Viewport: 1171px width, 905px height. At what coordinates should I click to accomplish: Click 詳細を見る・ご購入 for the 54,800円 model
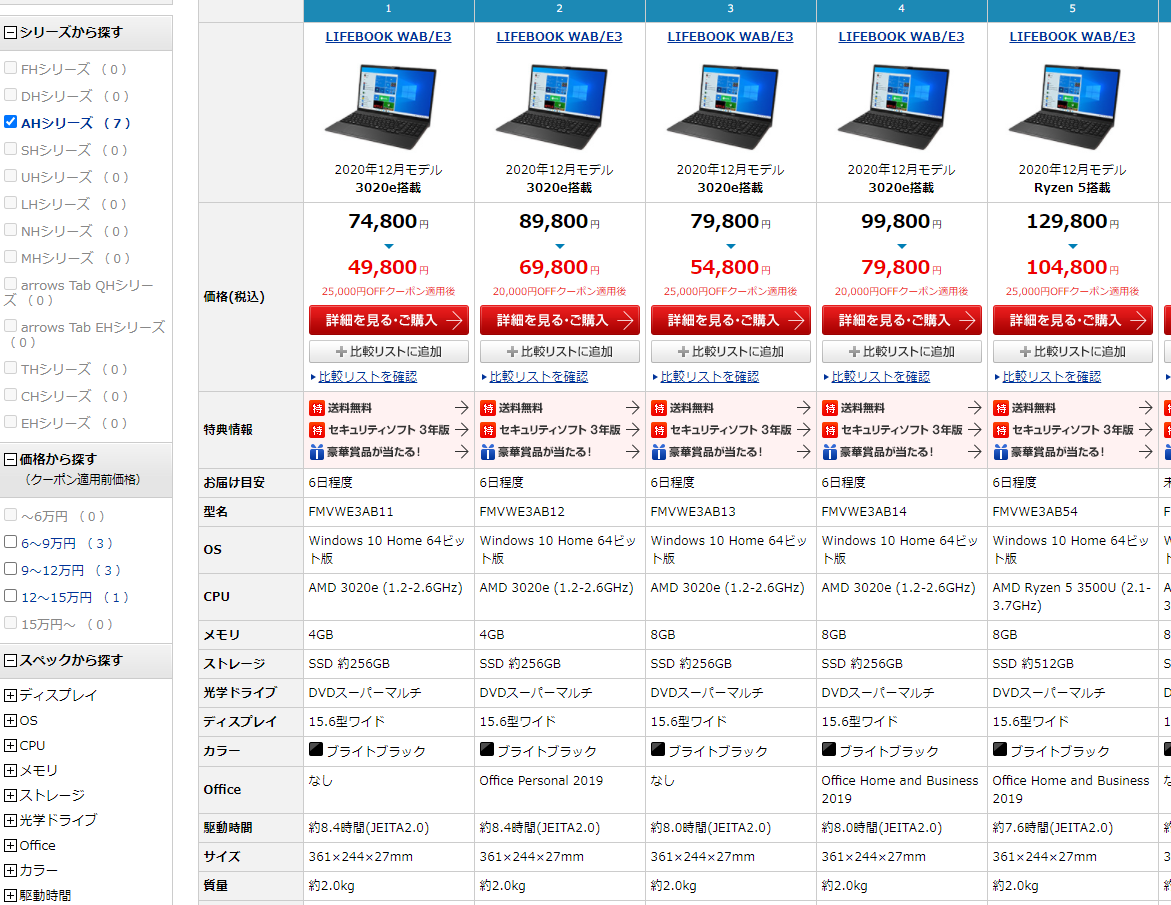point(731,320)
